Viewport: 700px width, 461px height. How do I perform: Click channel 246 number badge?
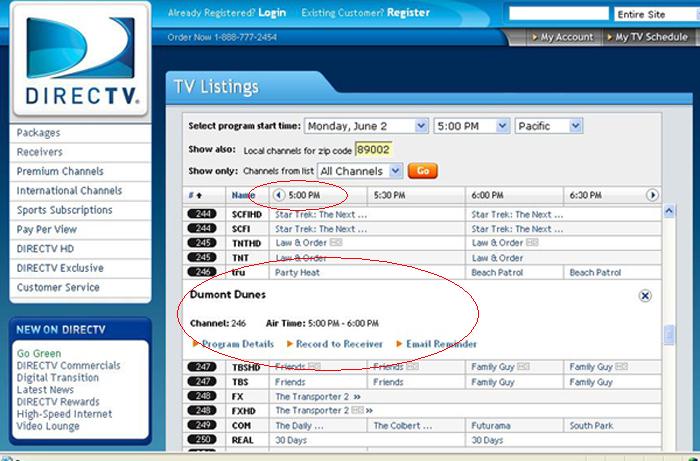point(202,272)
